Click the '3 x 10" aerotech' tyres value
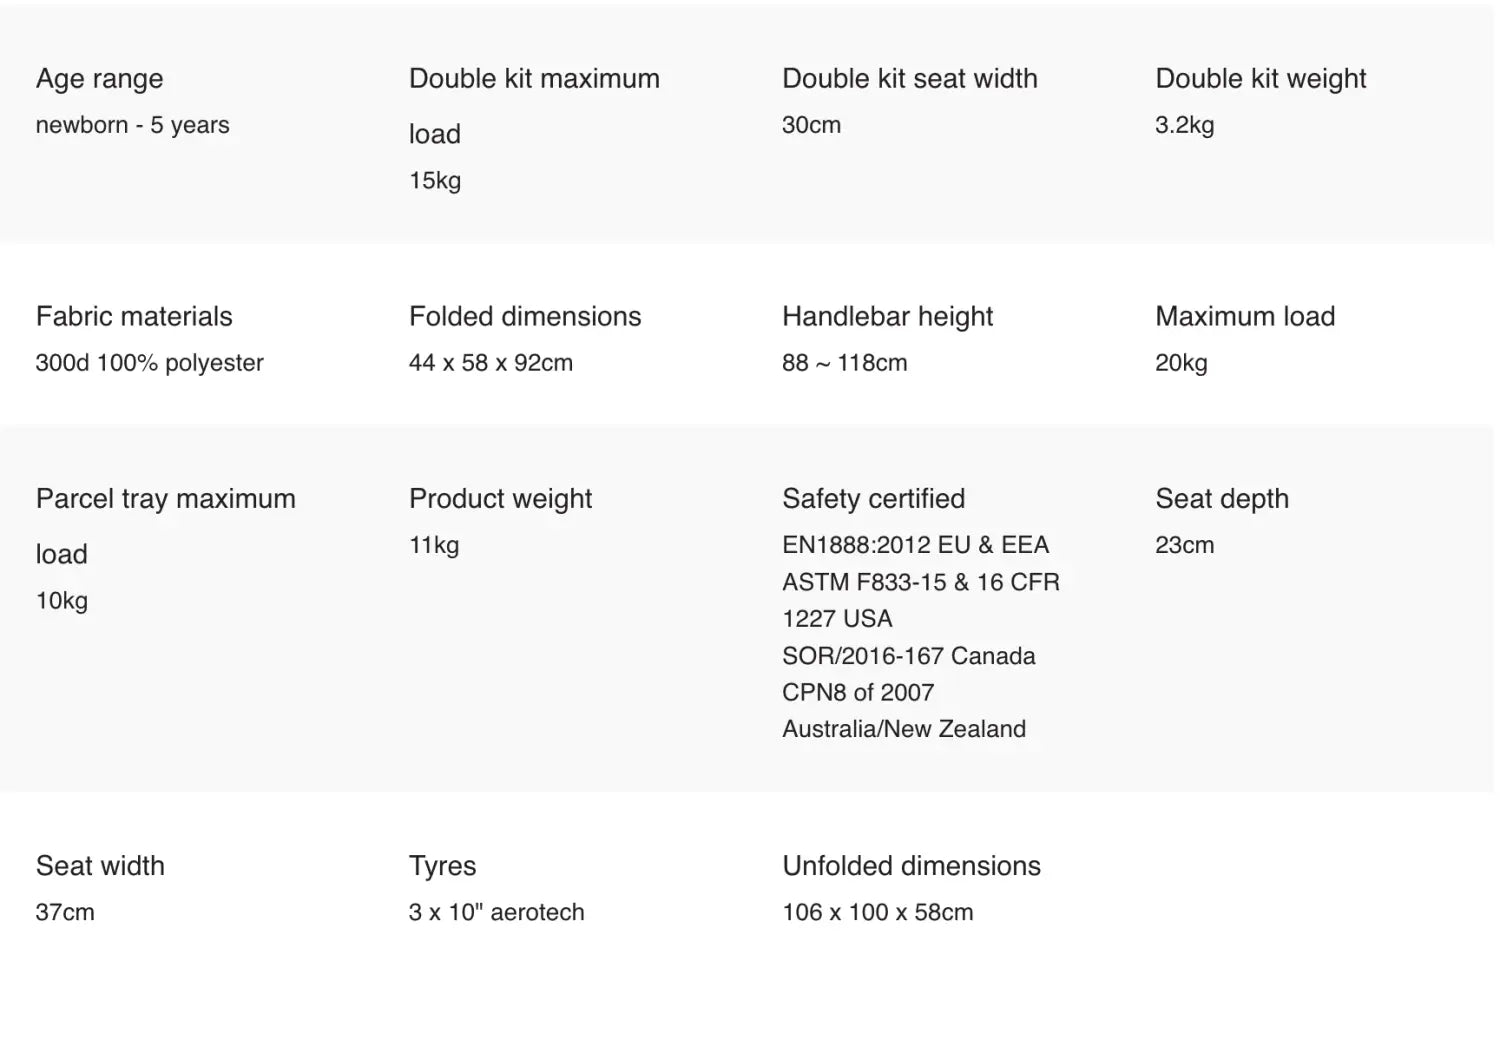This screenshot has height=1040, width=1500. [496, 912]
